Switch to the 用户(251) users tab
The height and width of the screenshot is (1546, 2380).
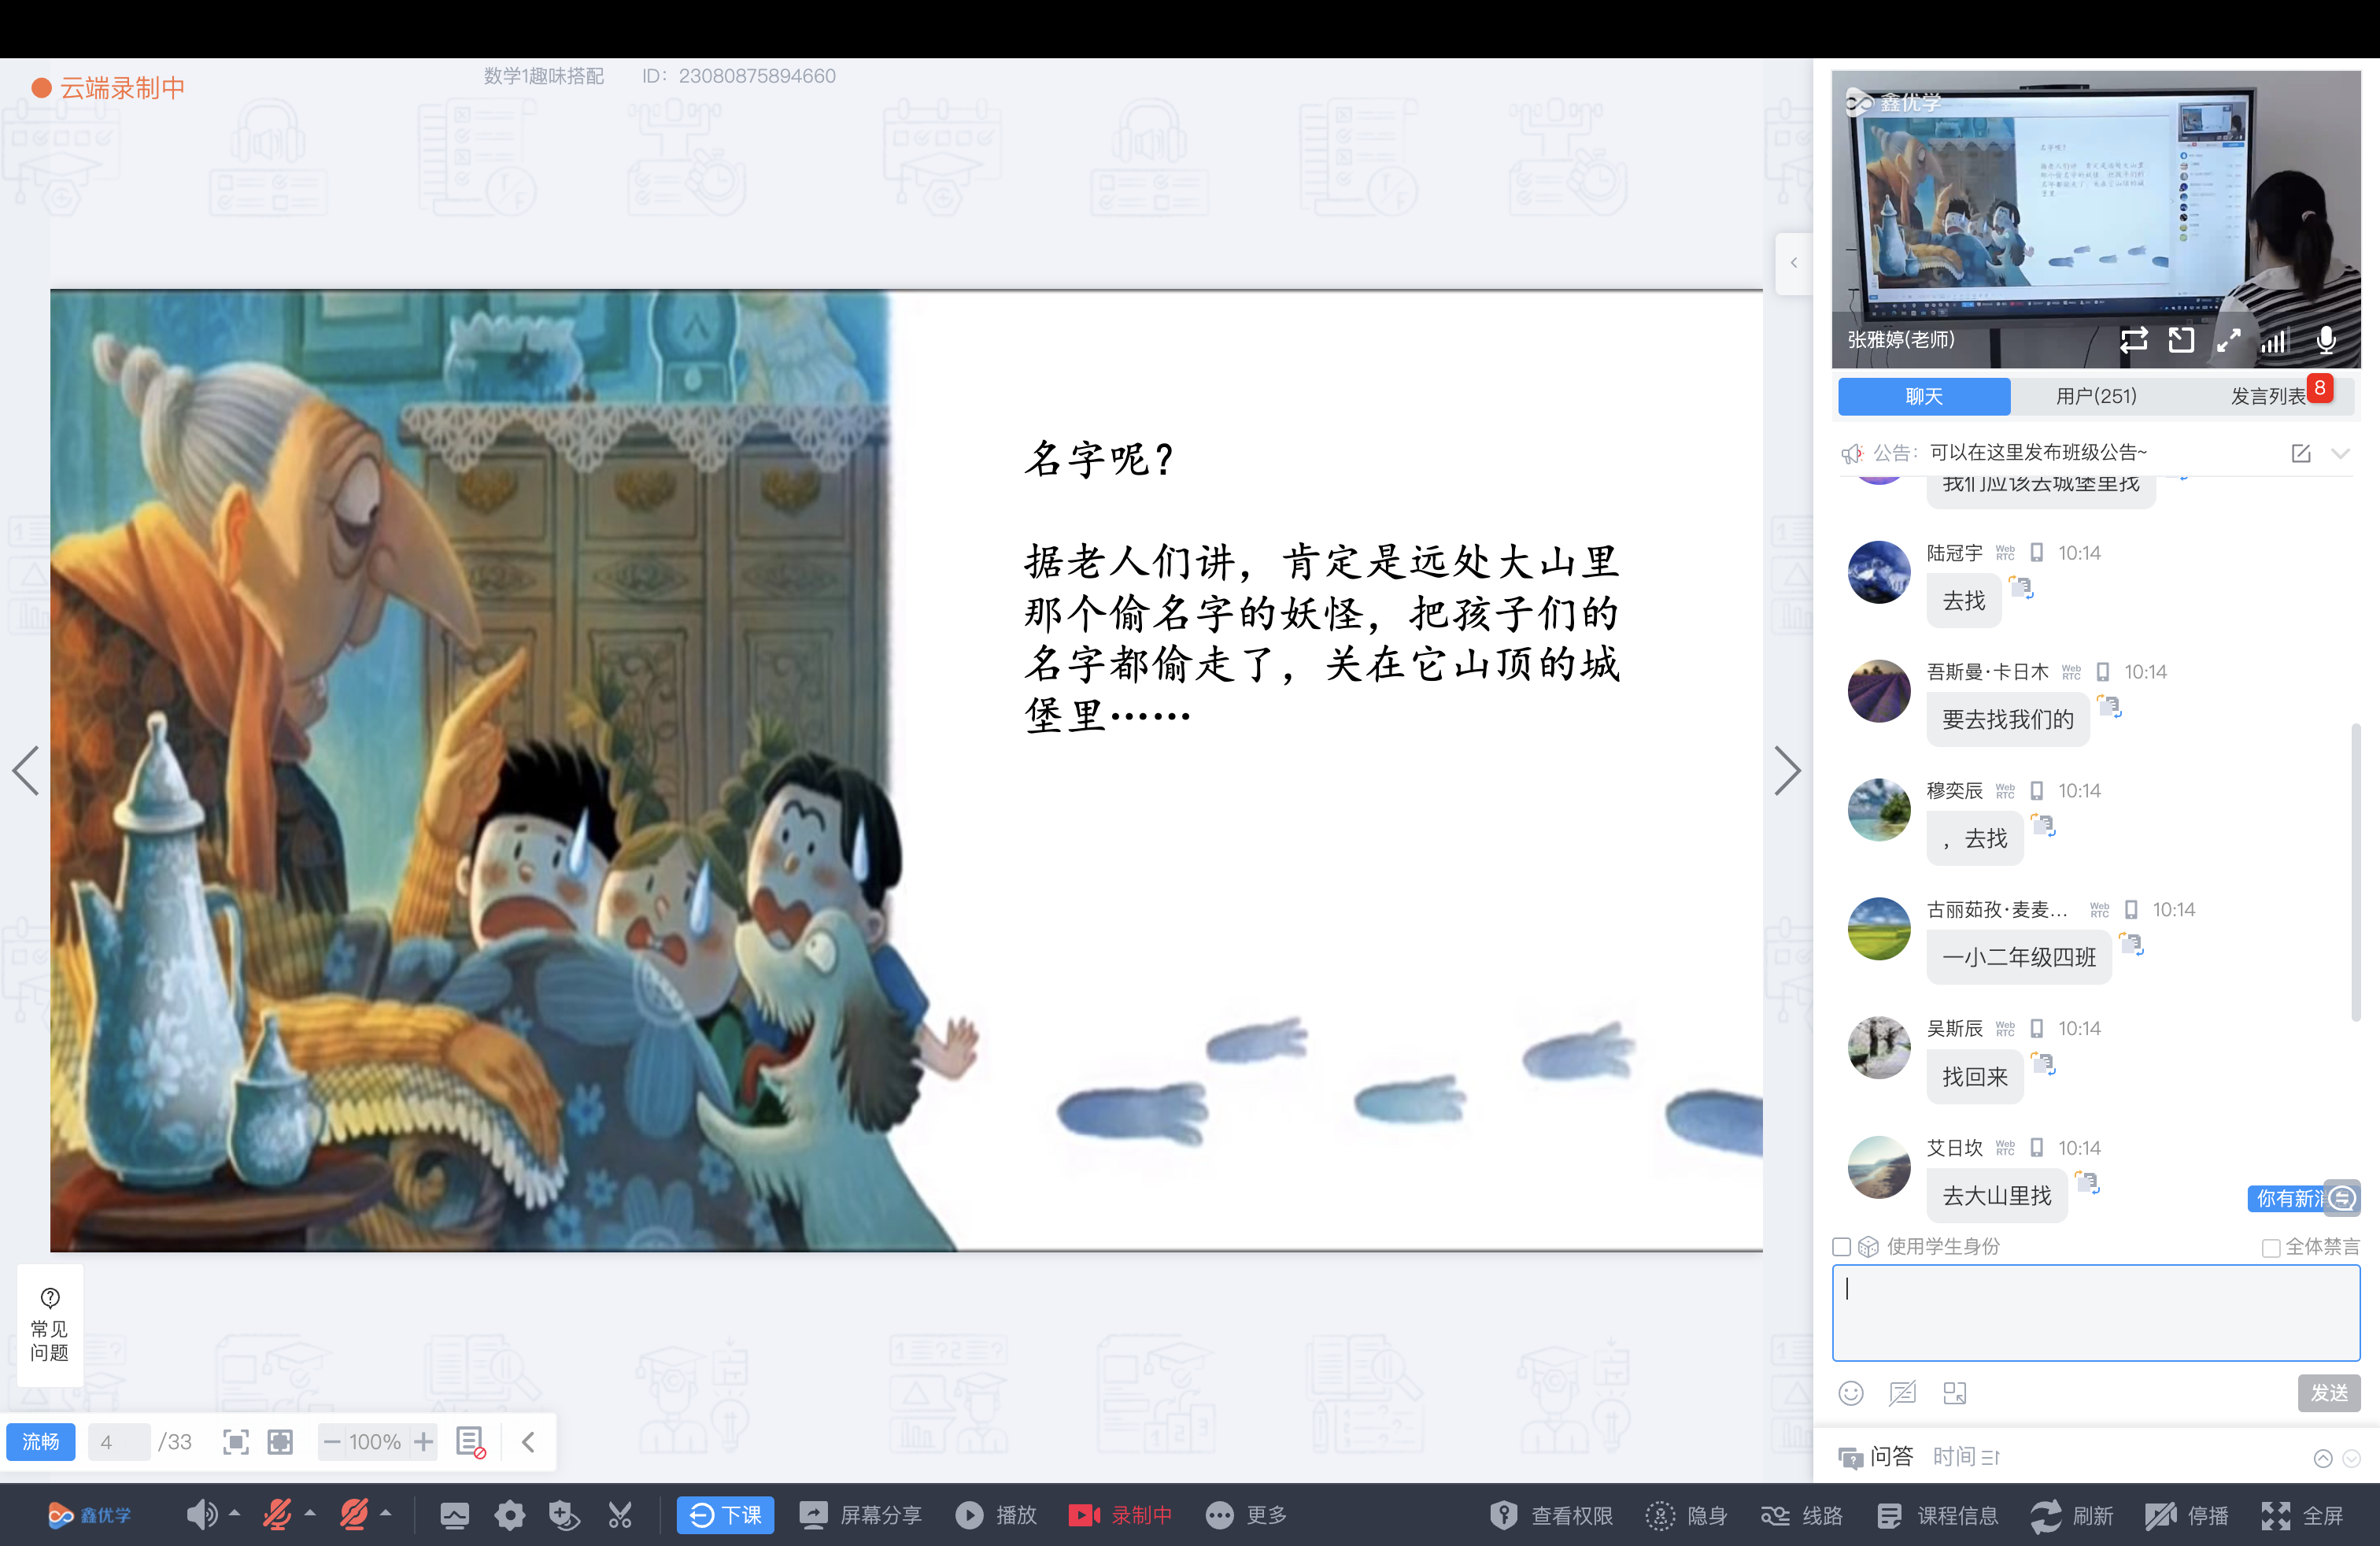coord(2096,396)
